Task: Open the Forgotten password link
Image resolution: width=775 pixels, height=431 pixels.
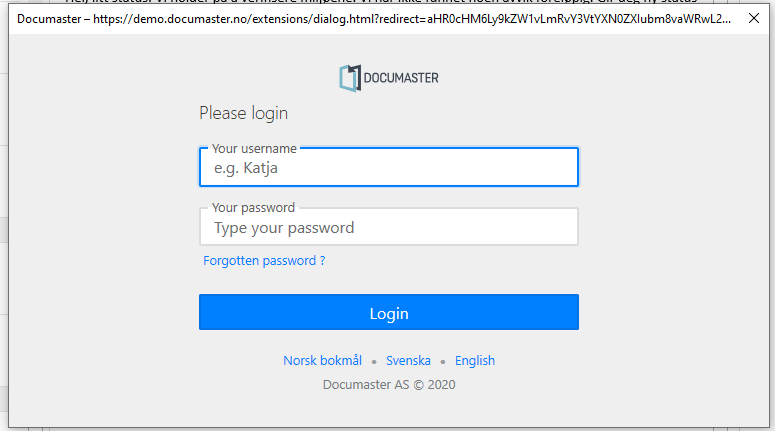Action: tap(264, 261)
